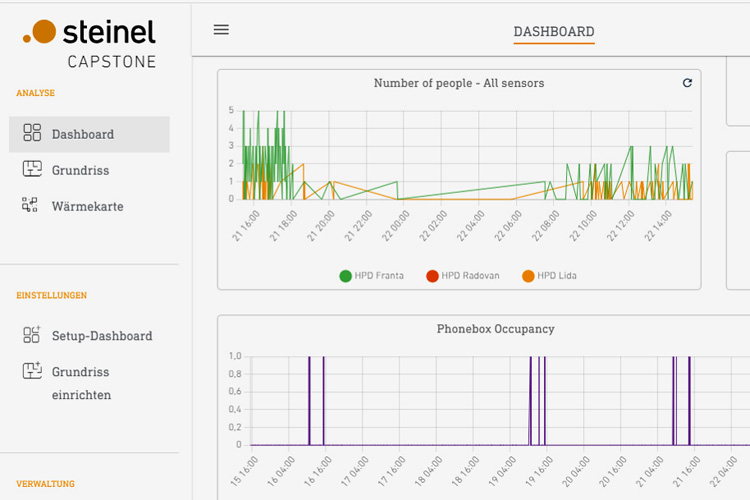Click the Phonebox Occupancy chart title
The image size is (750, 500).
coord(495,329)
